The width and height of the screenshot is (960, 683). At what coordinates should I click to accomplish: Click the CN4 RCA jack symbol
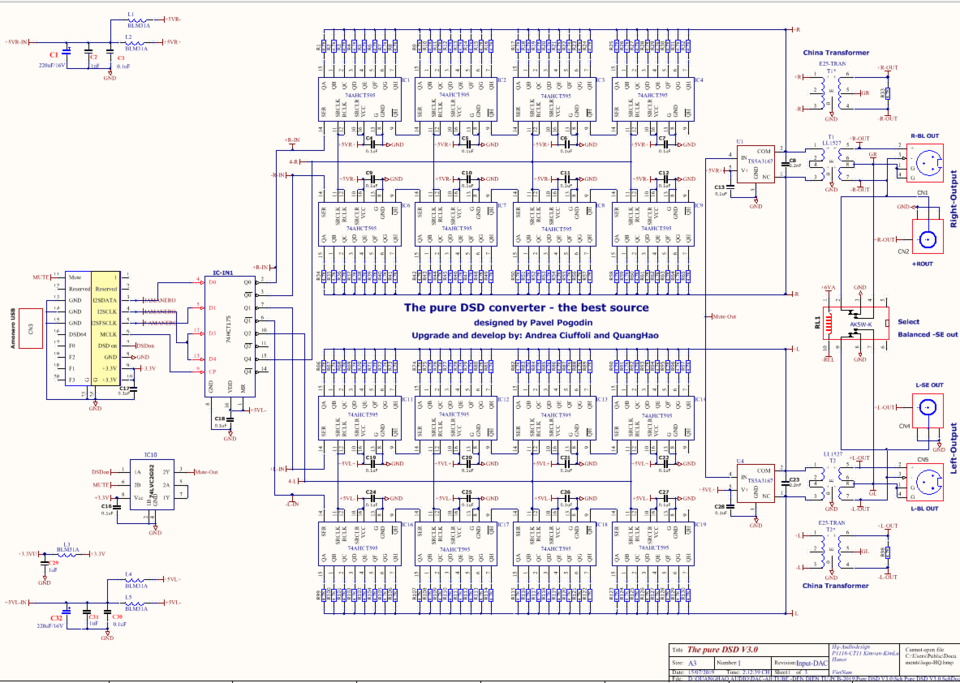930,409
